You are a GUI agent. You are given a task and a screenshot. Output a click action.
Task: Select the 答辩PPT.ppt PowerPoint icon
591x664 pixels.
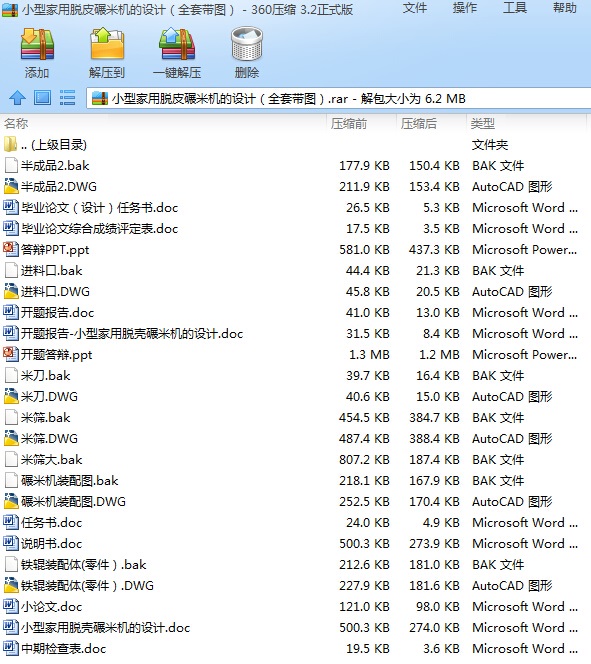11,249
